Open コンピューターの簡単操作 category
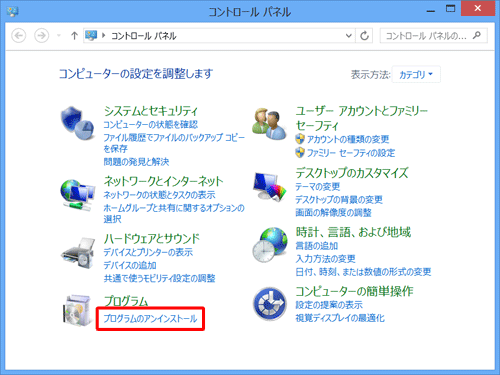 (354, 291)
